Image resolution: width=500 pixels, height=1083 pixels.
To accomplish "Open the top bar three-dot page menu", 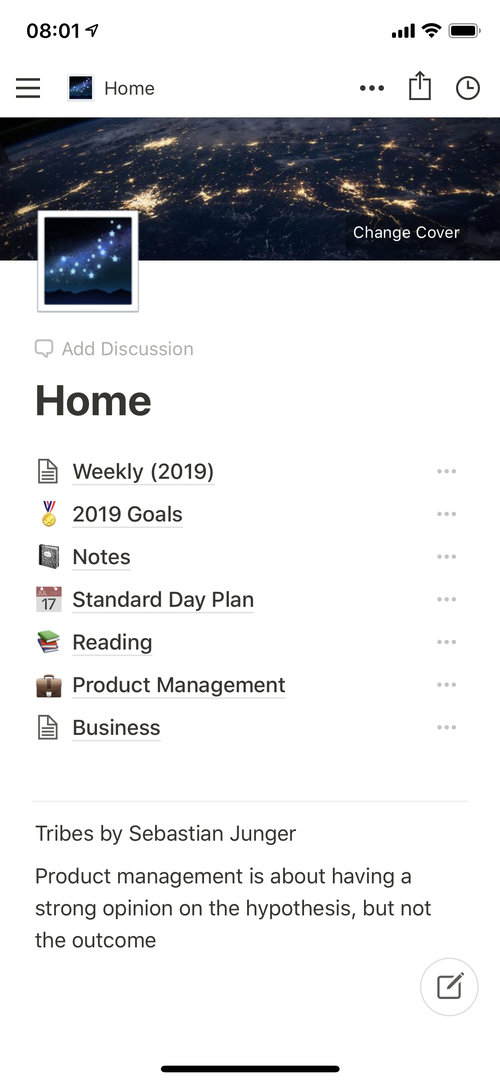I will (372, 88).
